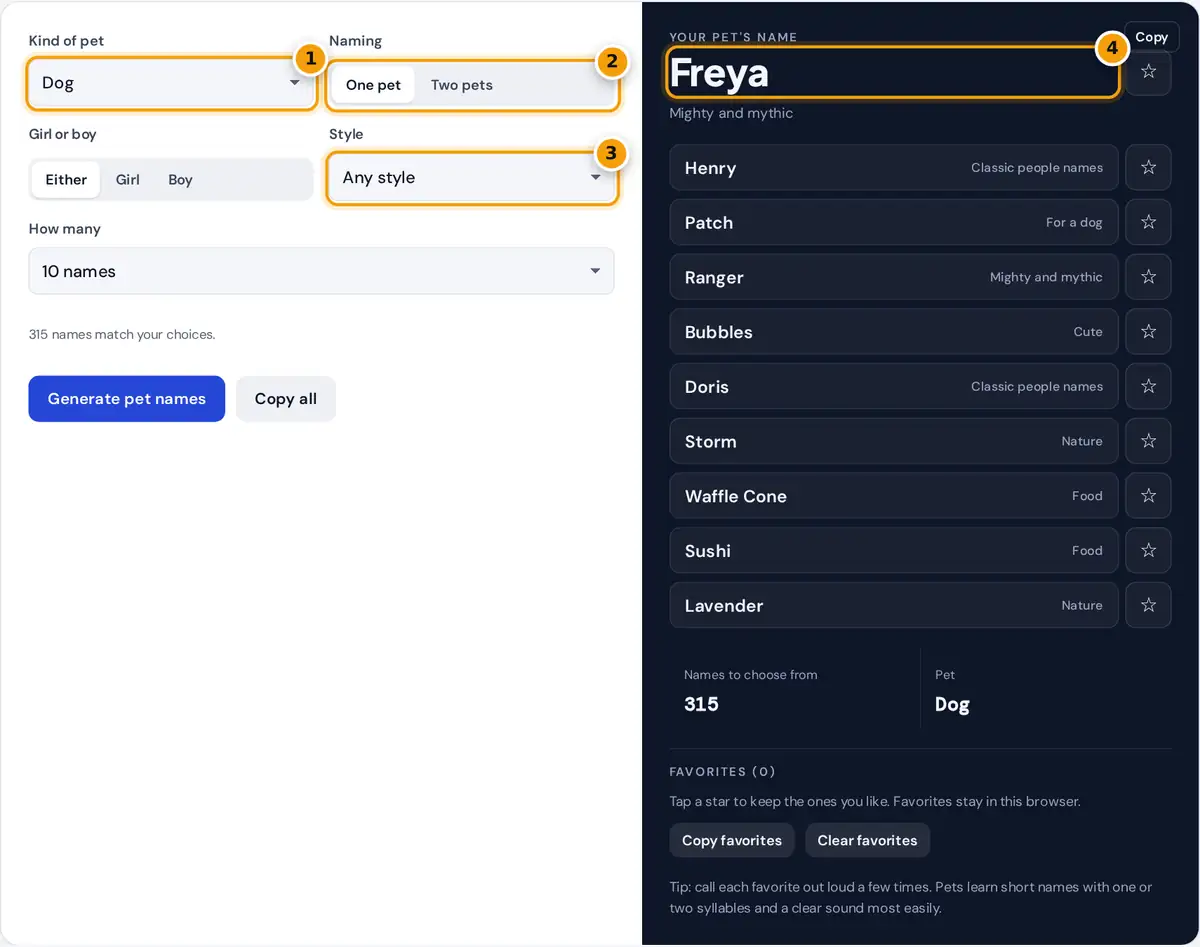Select One pet naming option
Image resolution: width=1200 pixels, height=947 pixels.
coord(373,85)
